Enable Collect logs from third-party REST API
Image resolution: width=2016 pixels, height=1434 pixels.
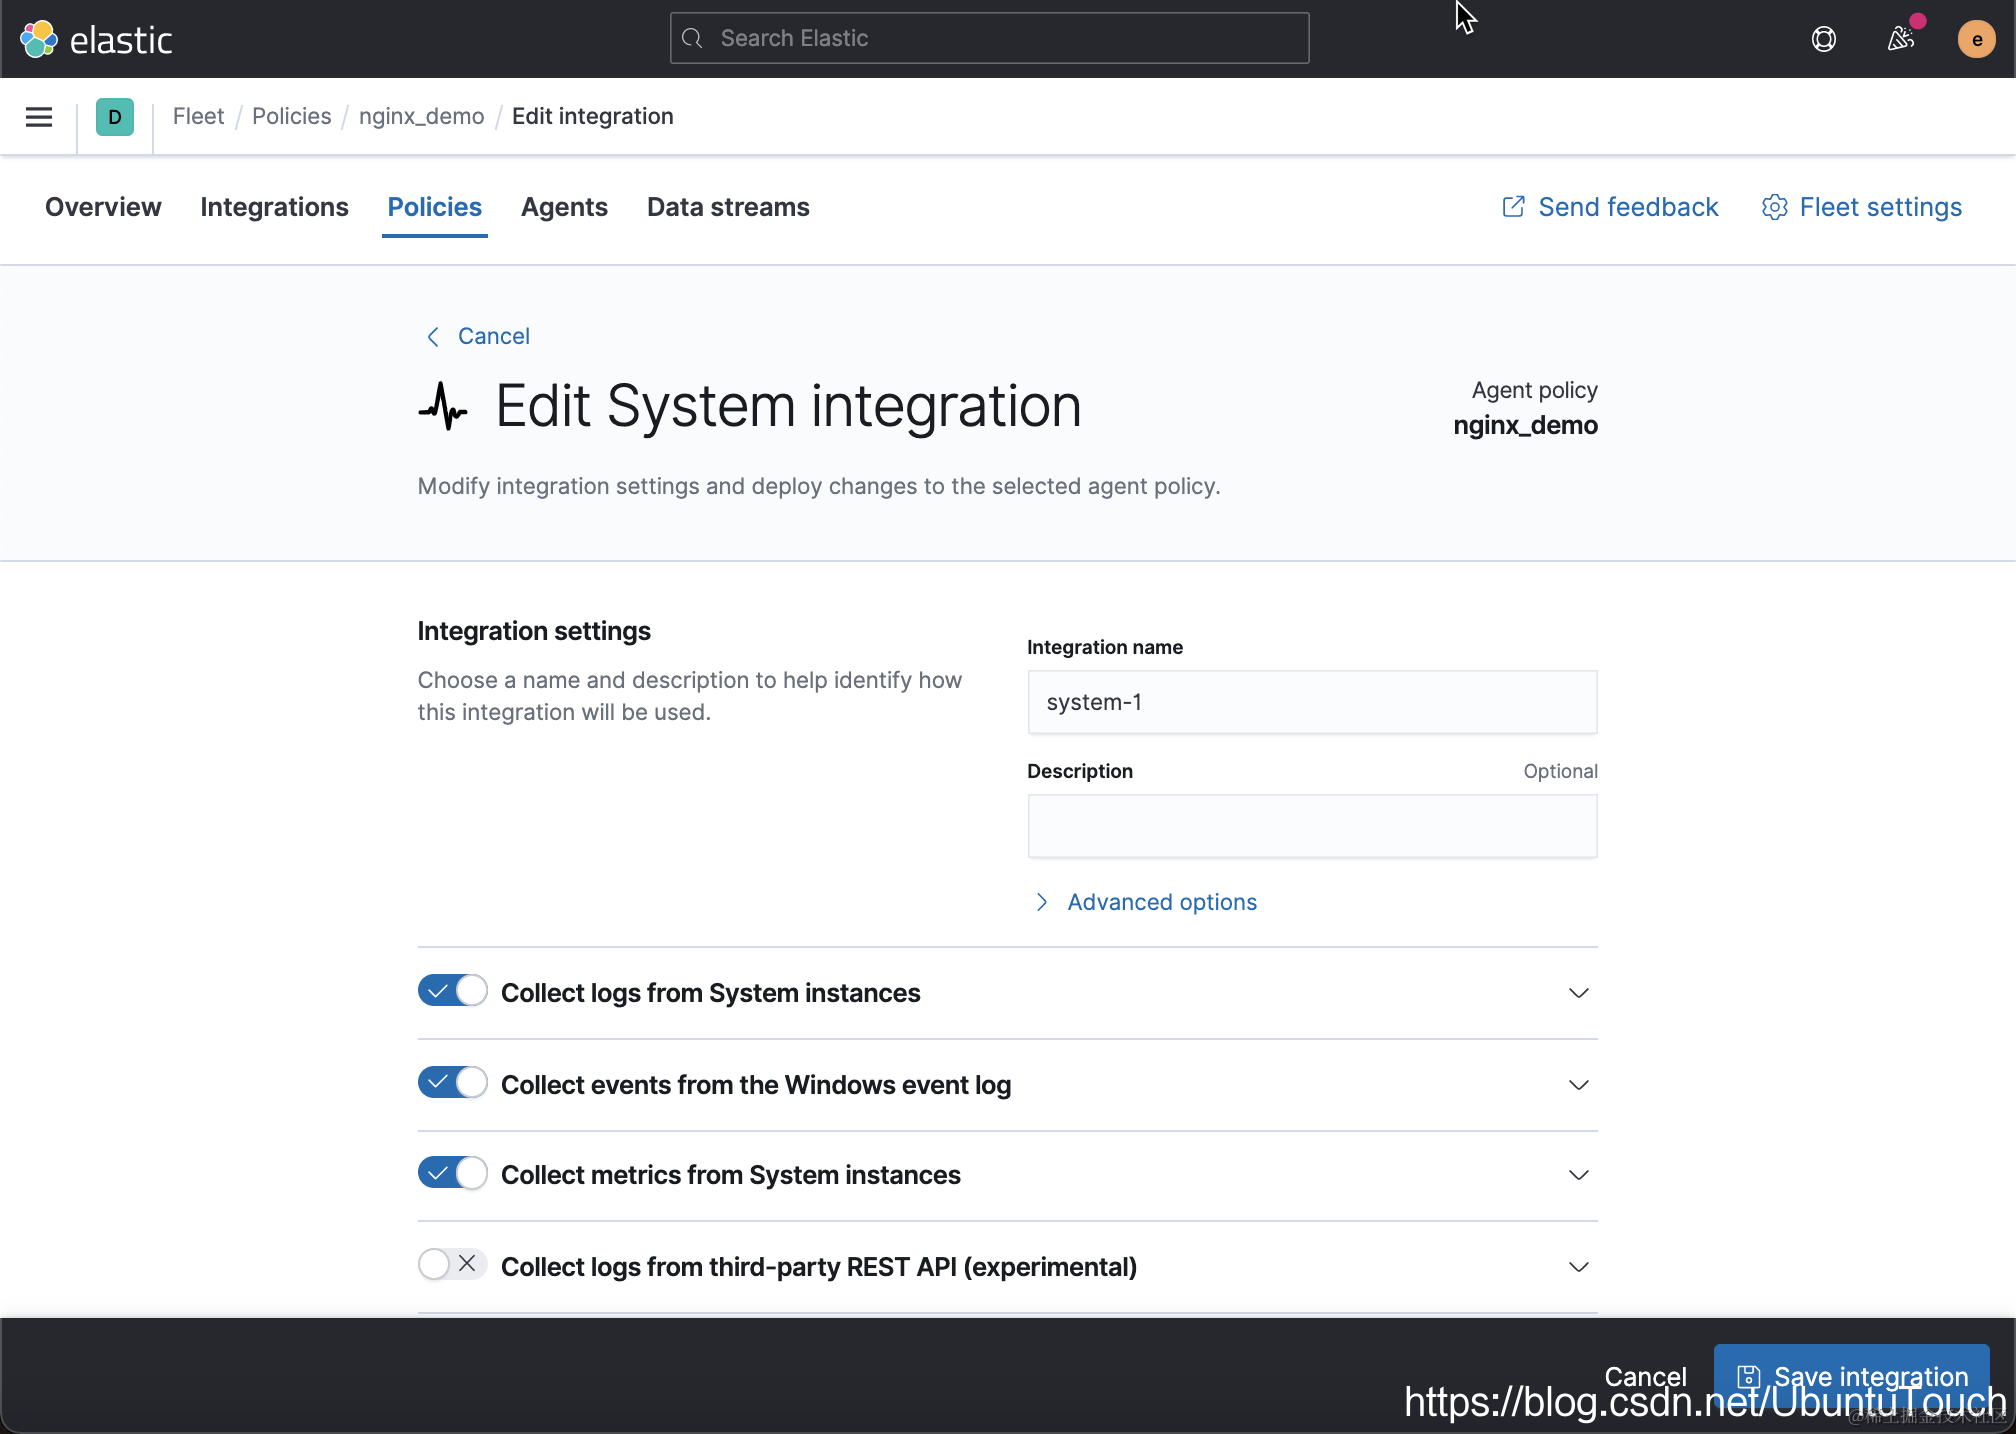452,1264
